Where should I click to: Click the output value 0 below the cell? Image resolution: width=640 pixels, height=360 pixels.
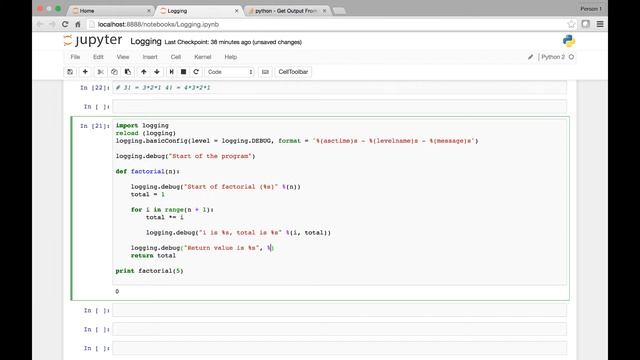[x=117, y=291]
